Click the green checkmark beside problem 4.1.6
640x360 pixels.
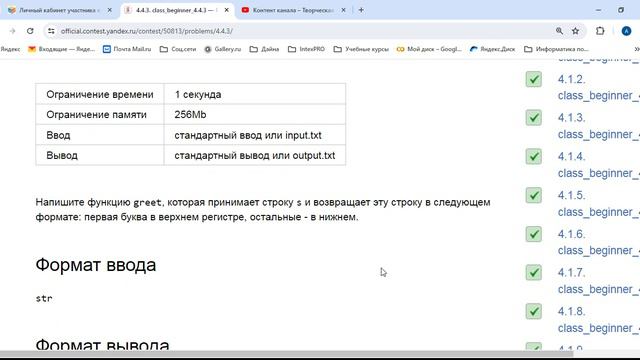click(533, 234)
